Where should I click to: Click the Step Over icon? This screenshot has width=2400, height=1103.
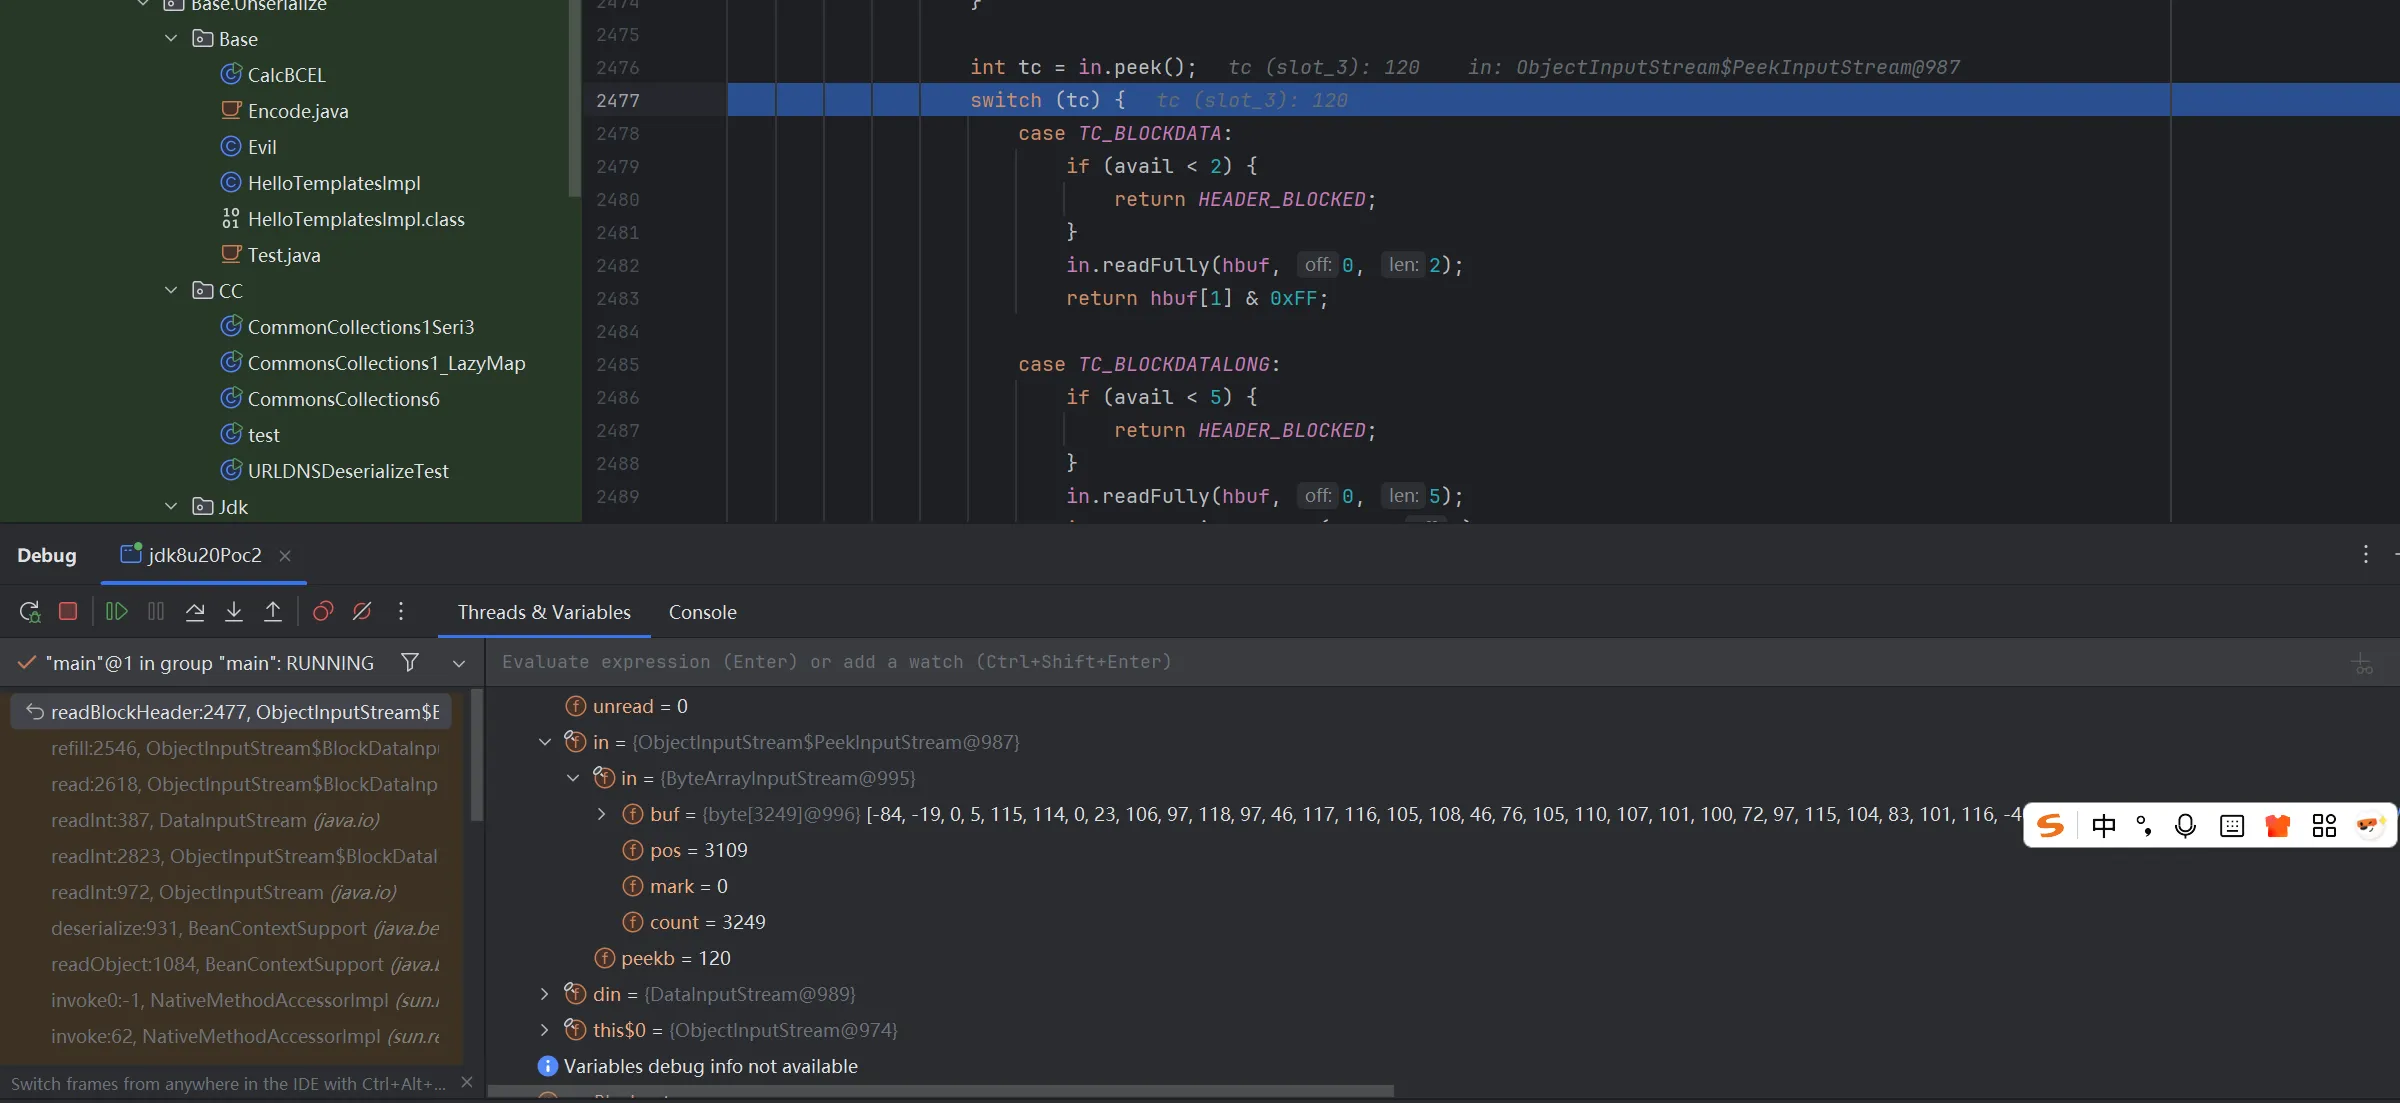(195, 611)
